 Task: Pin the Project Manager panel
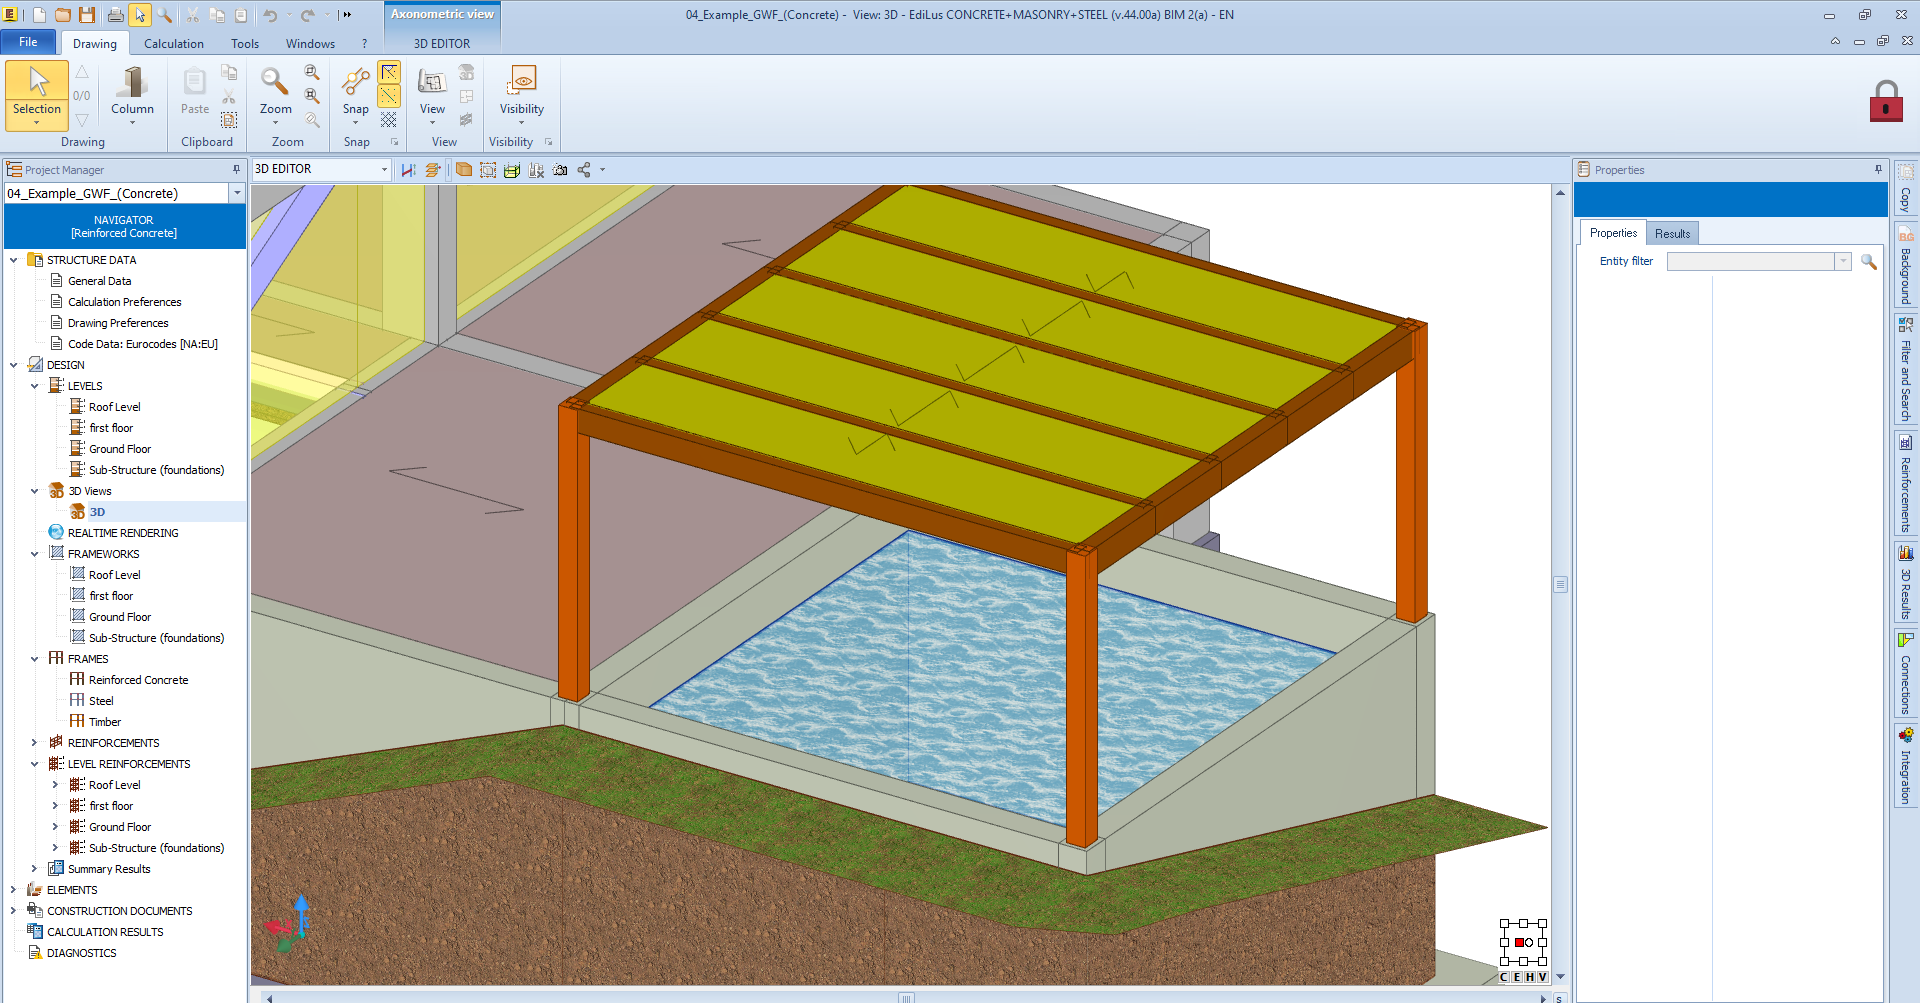coord(235,169)
